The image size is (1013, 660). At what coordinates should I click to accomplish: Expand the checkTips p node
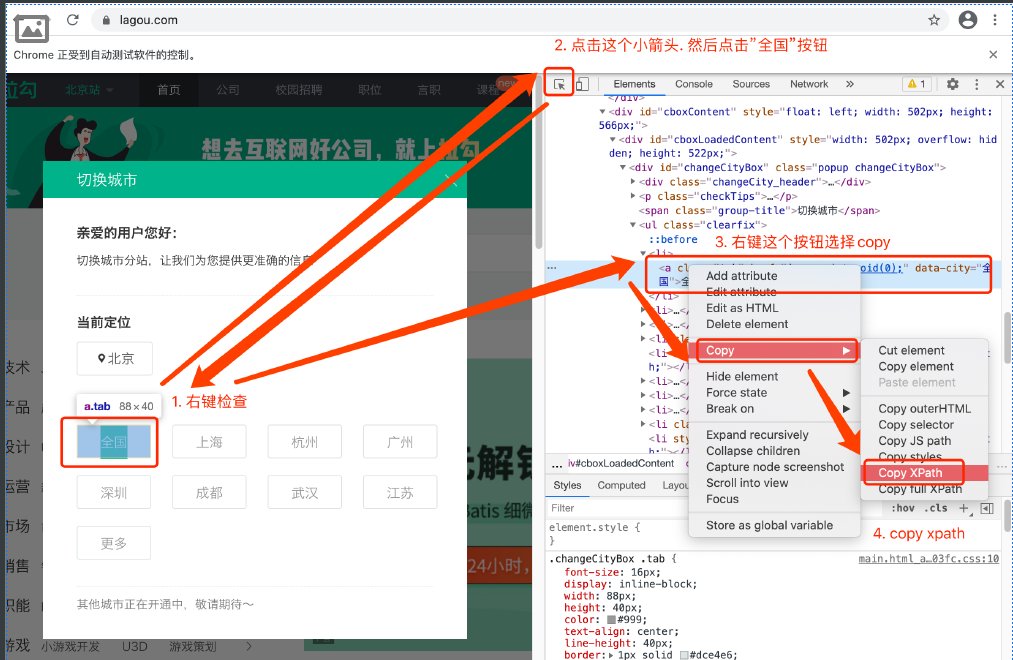click(x=633, y=196)
